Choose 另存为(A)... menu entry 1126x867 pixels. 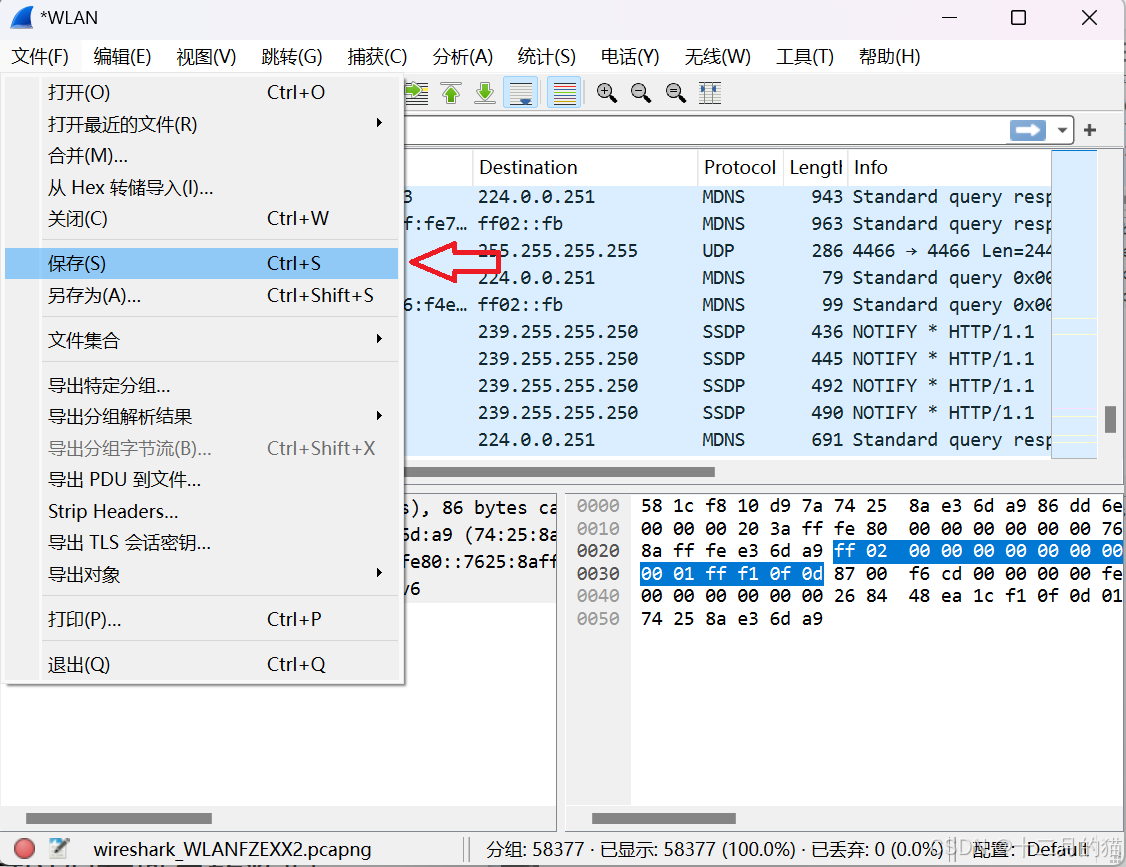pyautogui.click(x=202, y=295)
